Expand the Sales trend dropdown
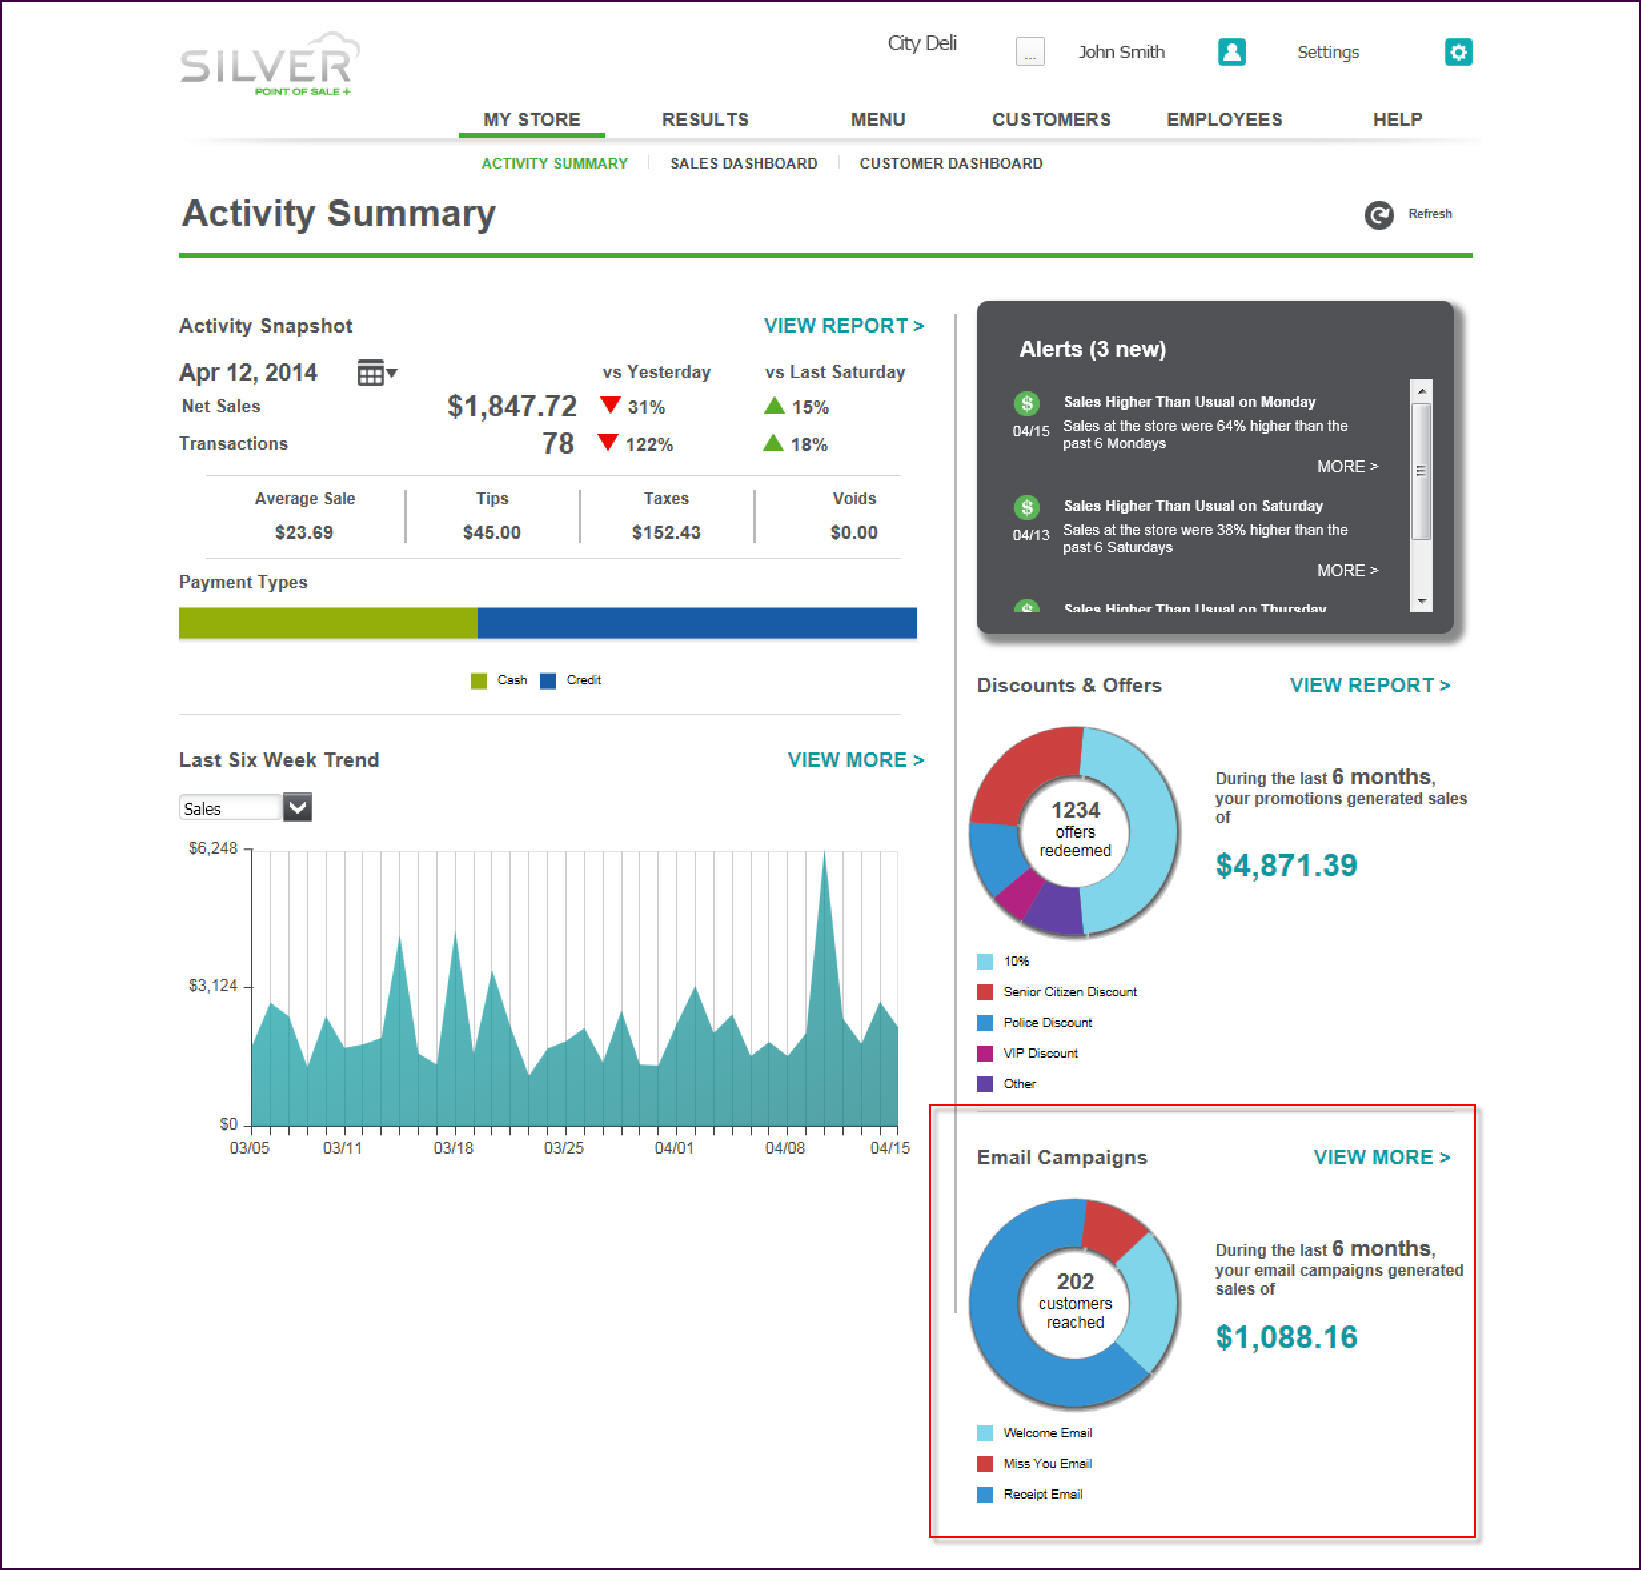The image size is (1641, 1570). tap(297, 807)
